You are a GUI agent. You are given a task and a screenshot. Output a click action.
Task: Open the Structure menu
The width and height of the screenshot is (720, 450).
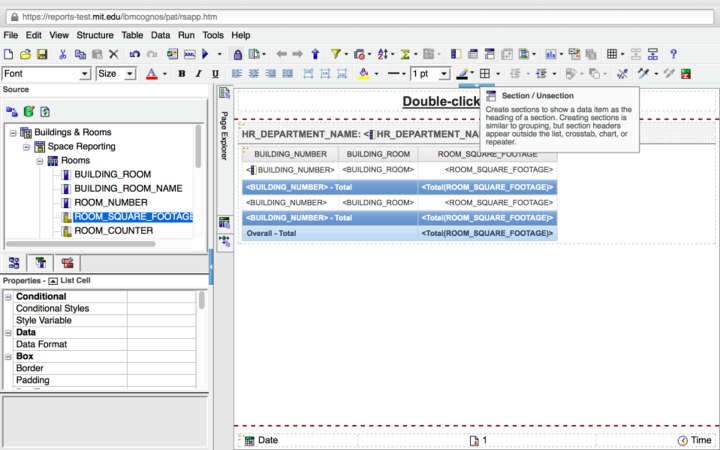[95, 35]
